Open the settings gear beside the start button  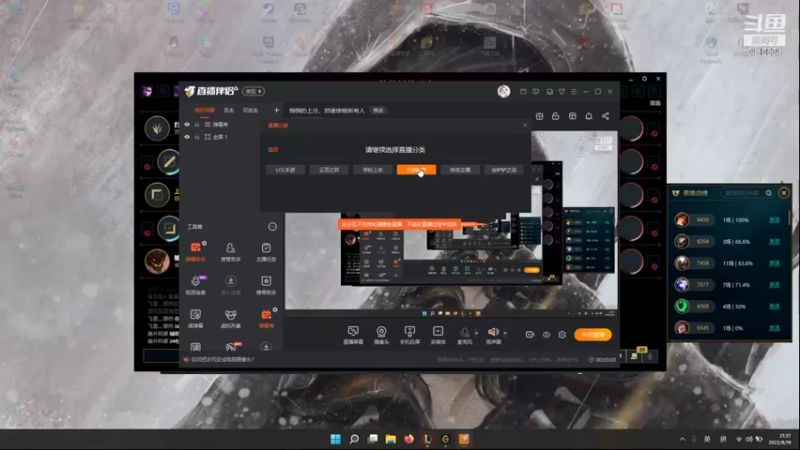[x=562, y=335]
